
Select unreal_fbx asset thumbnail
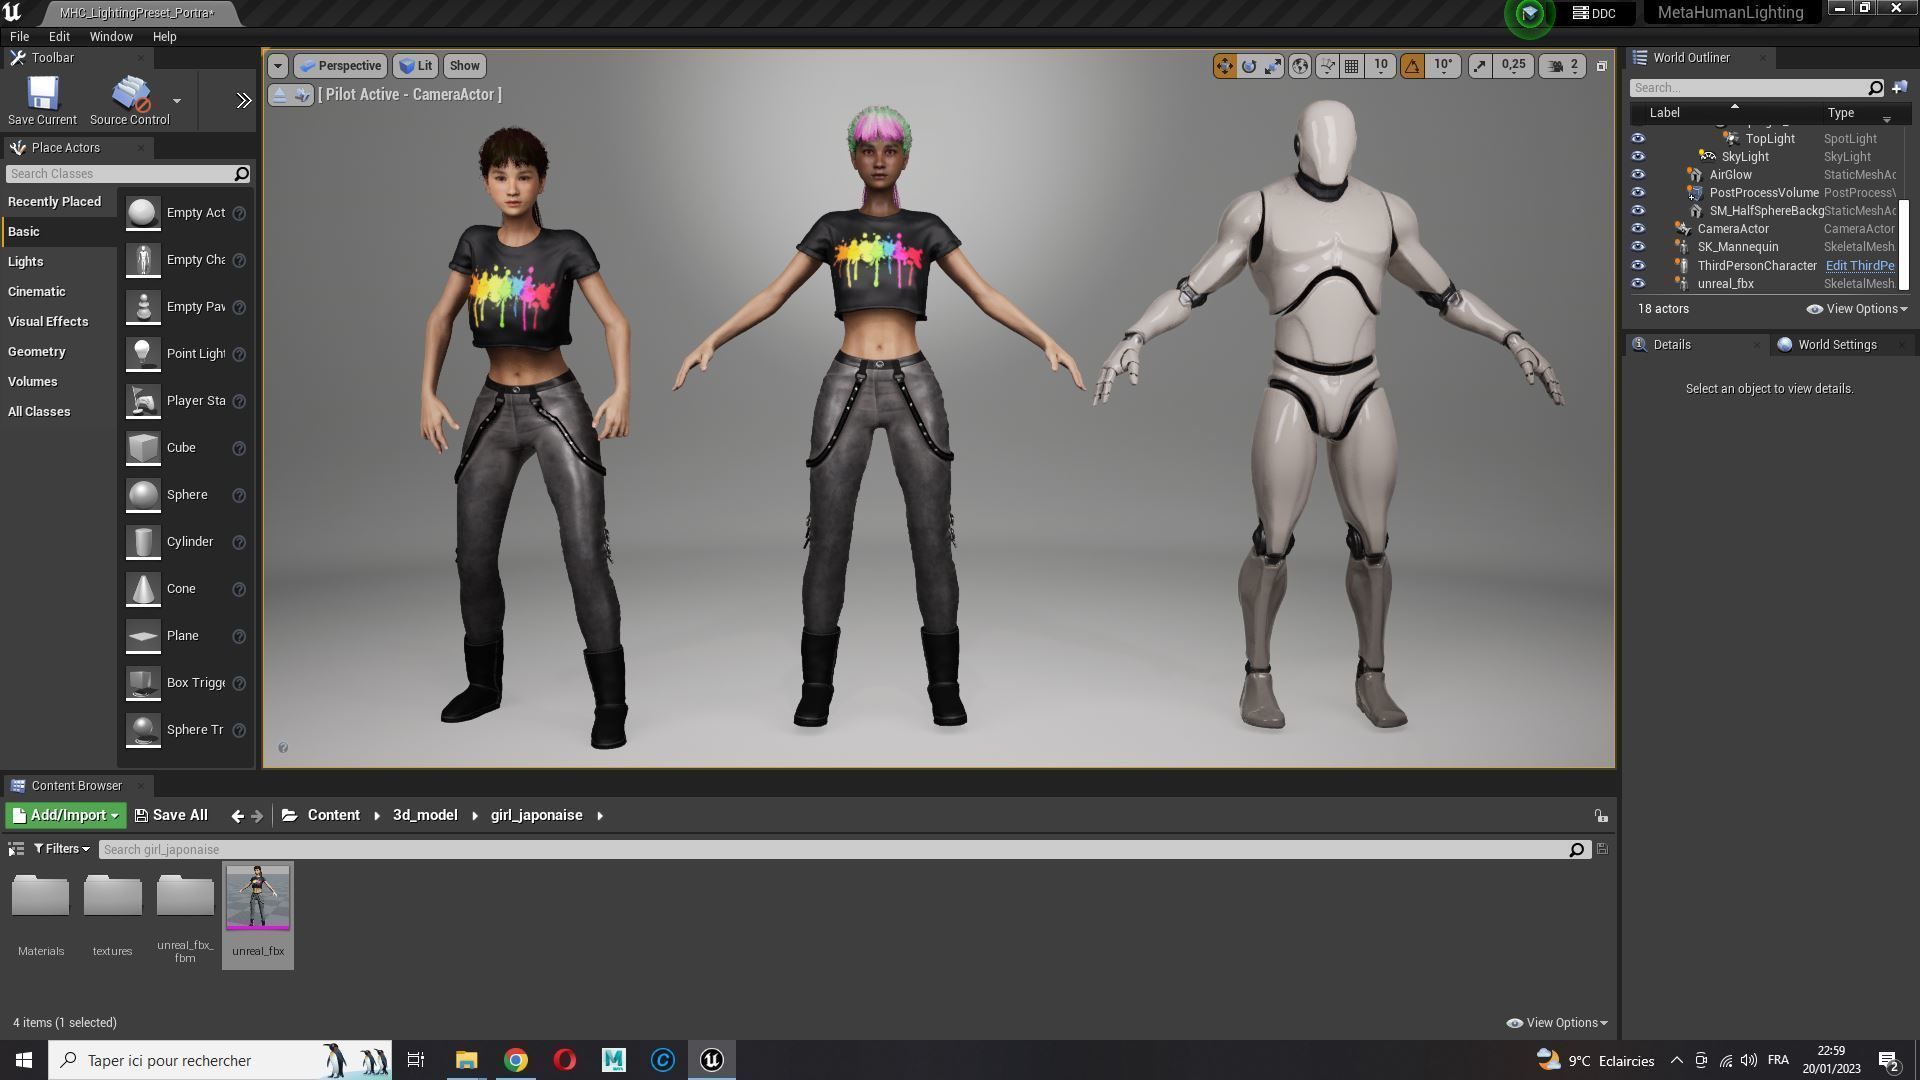(x=258, y=899)
